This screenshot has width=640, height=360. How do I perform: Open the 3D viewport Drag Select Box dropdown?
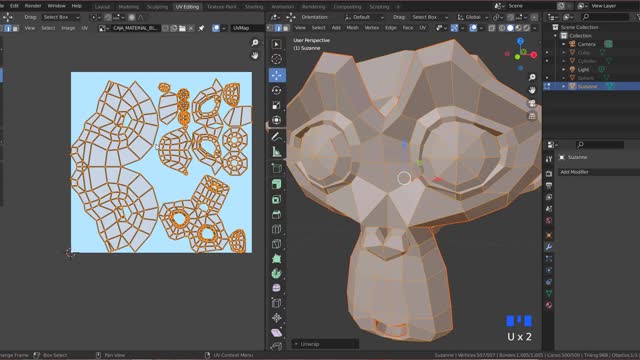(x=429, y=17)
